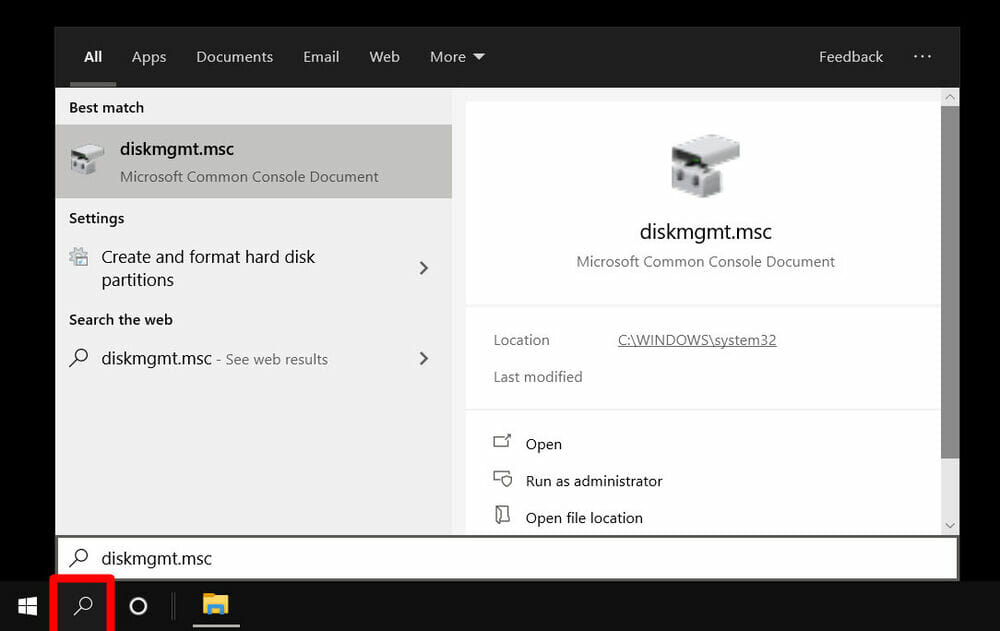Image resolution: width=1000 pixels, height=631 pixels.
Task: Open the C:\WINDOWS\system32 location link
Action: point(696,340)
